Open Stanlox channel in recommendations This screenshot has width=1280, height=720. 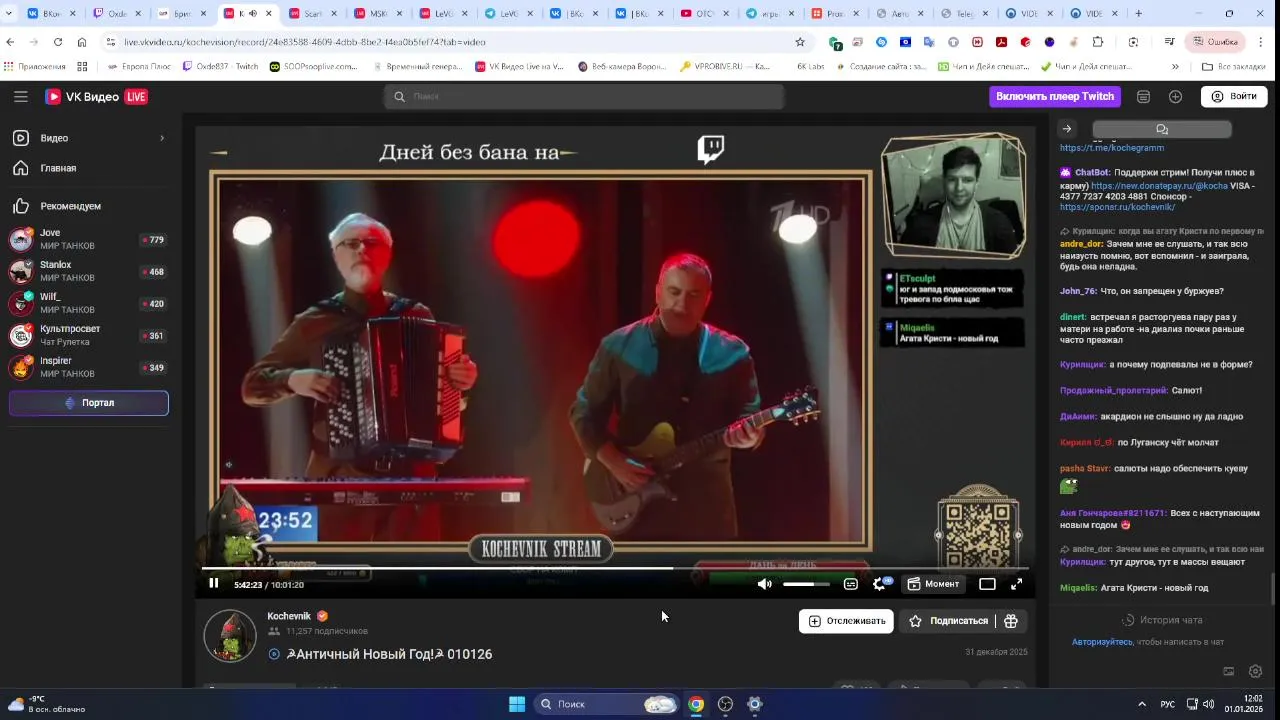pos(88,271)
